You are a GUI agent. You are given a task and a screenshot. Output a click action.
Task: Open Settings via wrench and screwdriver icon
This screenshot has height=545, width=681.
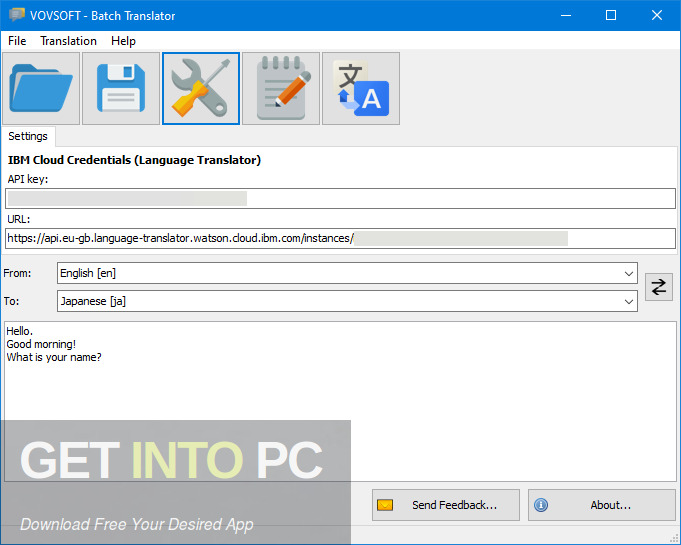(201, 89)
